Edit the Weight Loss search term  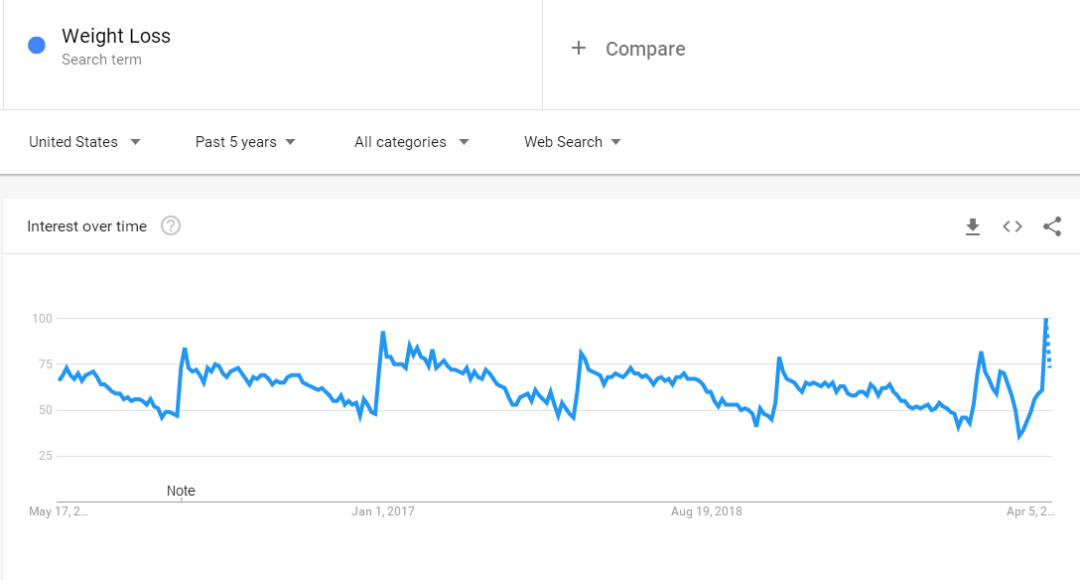[116, 36]
